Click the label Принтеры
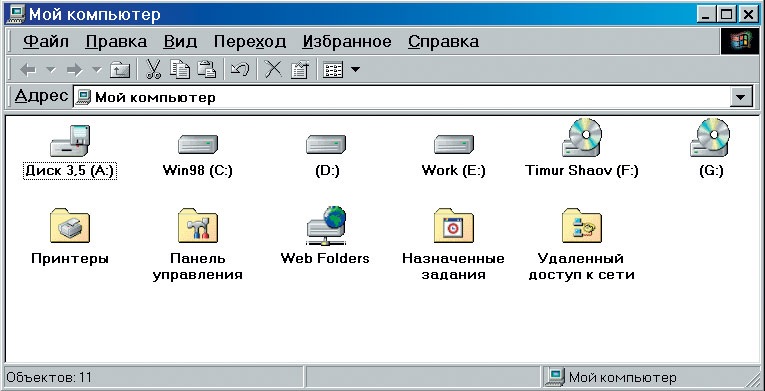 (x=70, y=258)
